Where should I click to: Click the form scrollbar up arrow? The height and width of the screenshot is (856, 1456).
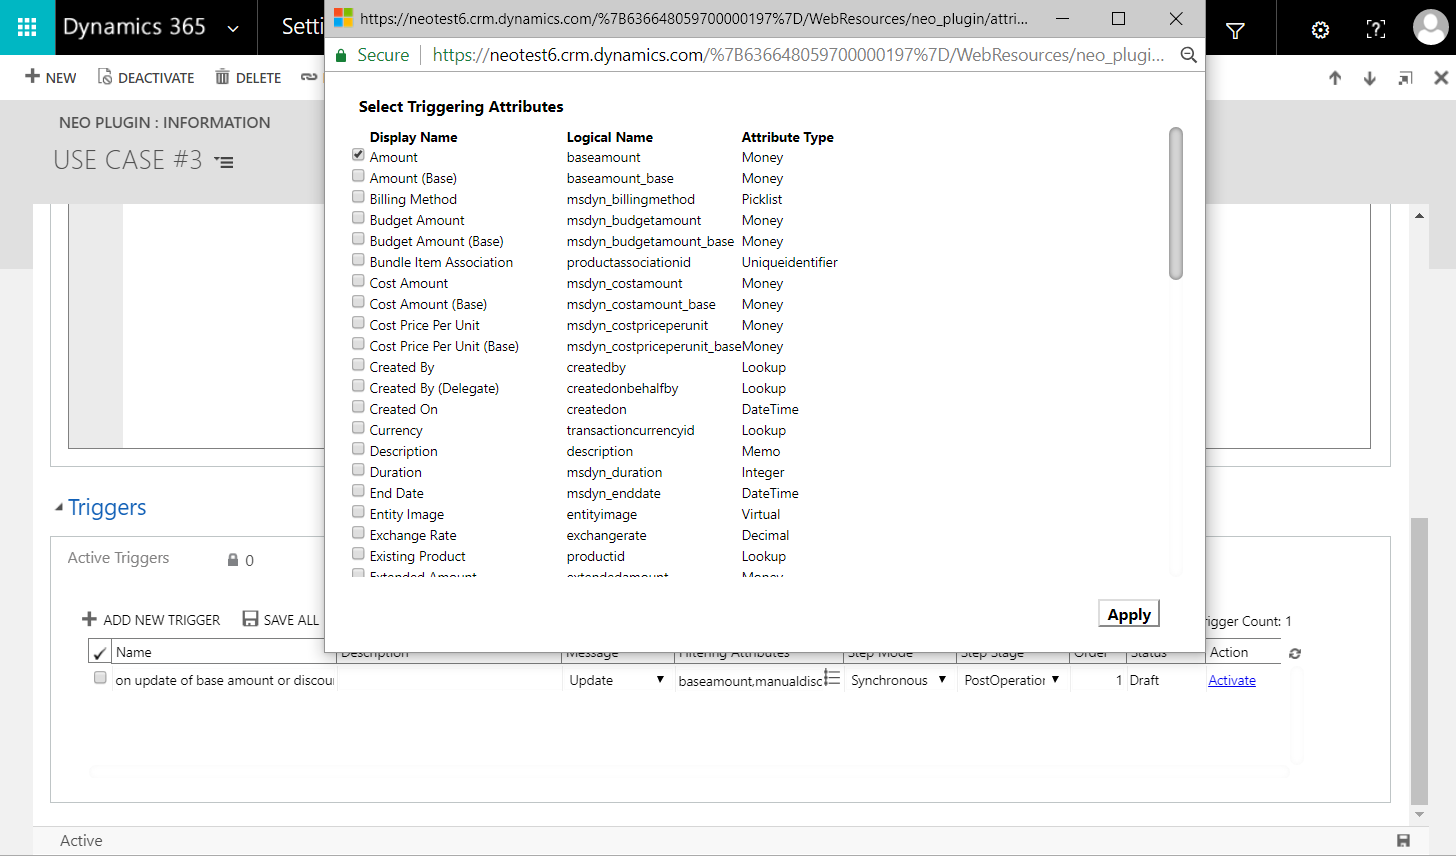point(1419,215)
